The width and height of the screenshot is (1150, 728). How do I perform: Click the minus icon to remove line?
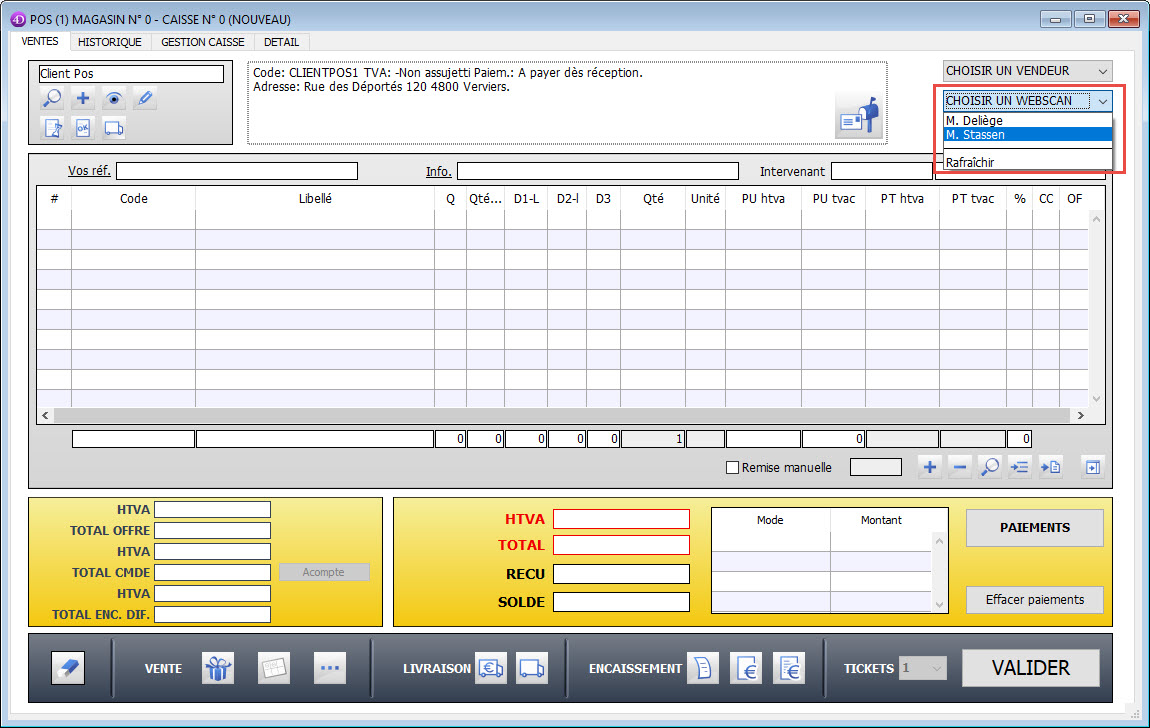point(959,467)
